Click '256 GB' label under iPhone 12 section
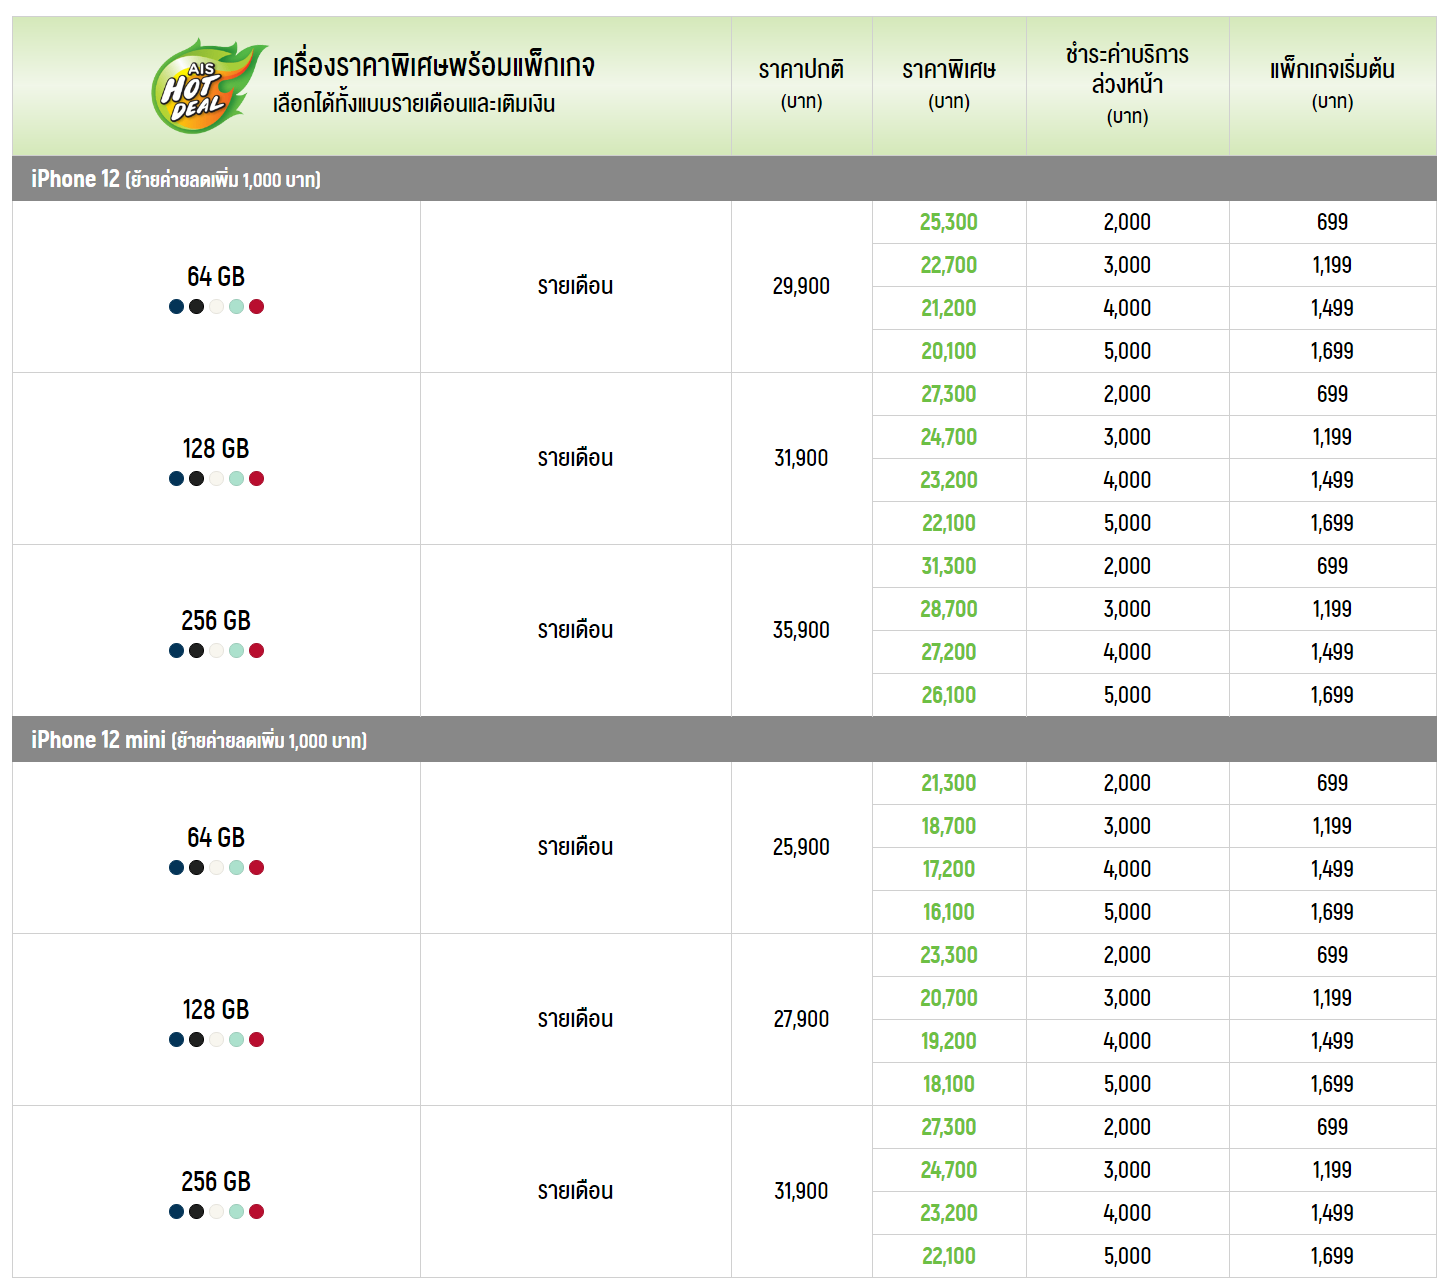Viewport: 1452px width, 1284px height. tap(216, 621)
